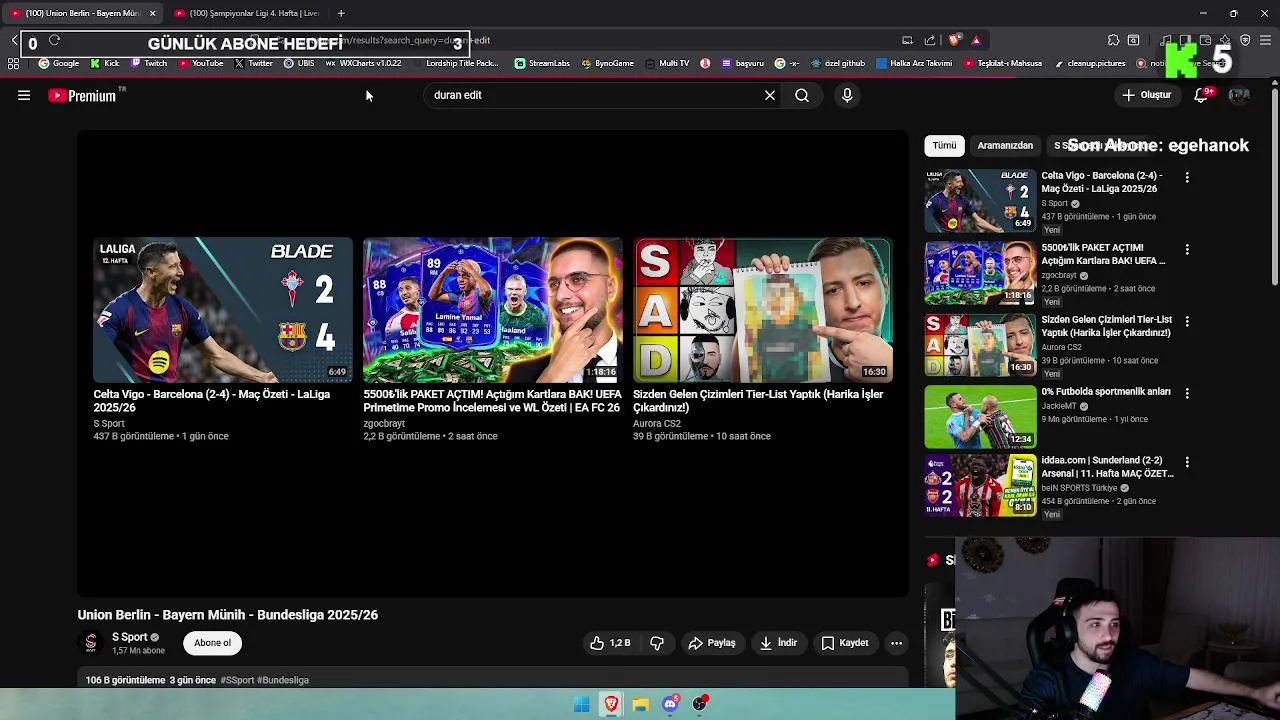1280x720 pixels.
Task: Run search with the magnifier icon
Action: 802,95
